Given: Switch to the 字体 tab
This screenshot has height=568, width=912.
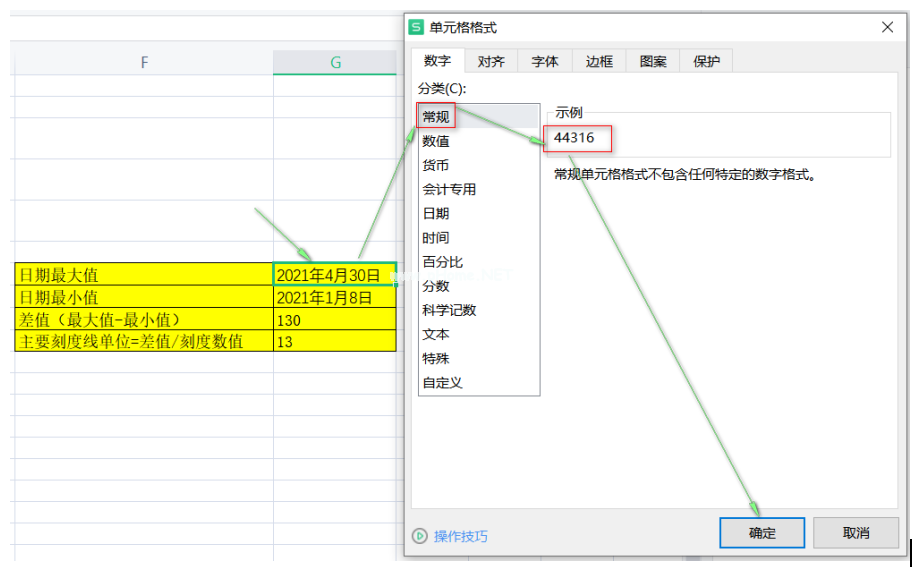Looking at the screenshot, I should pyautogui.click(x=545, y=61).
